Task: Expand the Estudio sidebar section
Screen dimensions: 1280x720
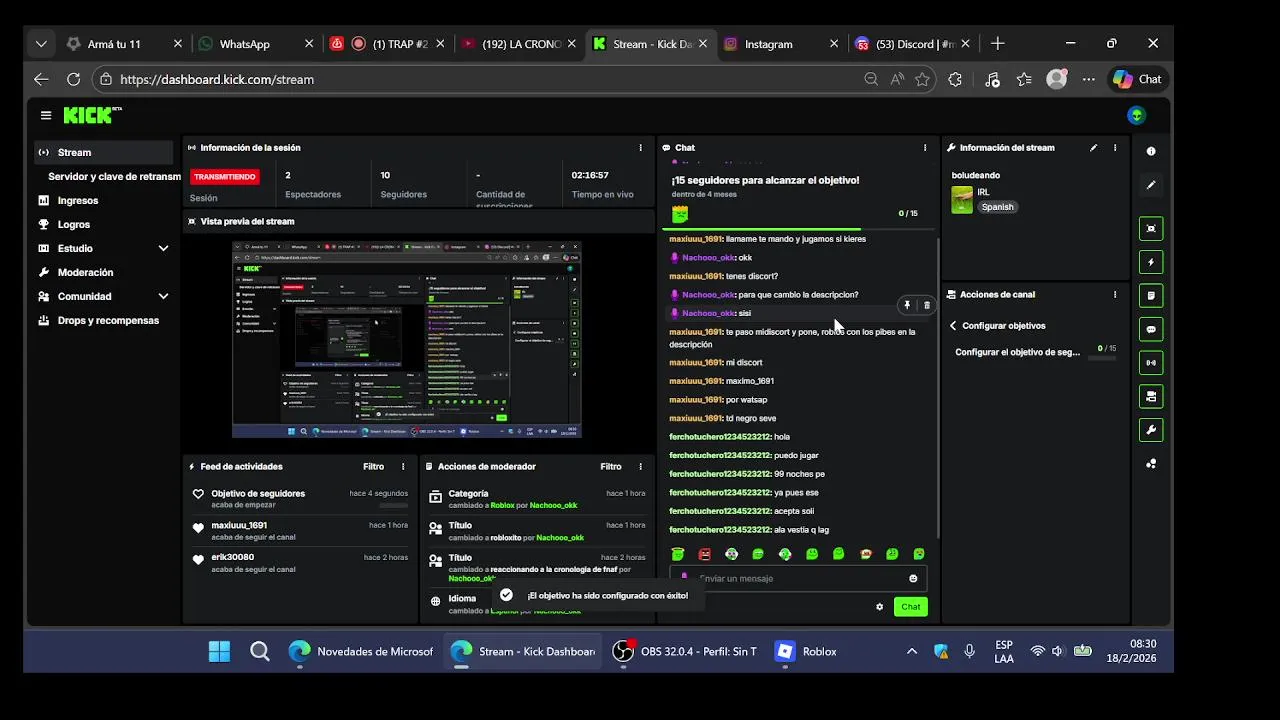Action: (x=163, y=248)
